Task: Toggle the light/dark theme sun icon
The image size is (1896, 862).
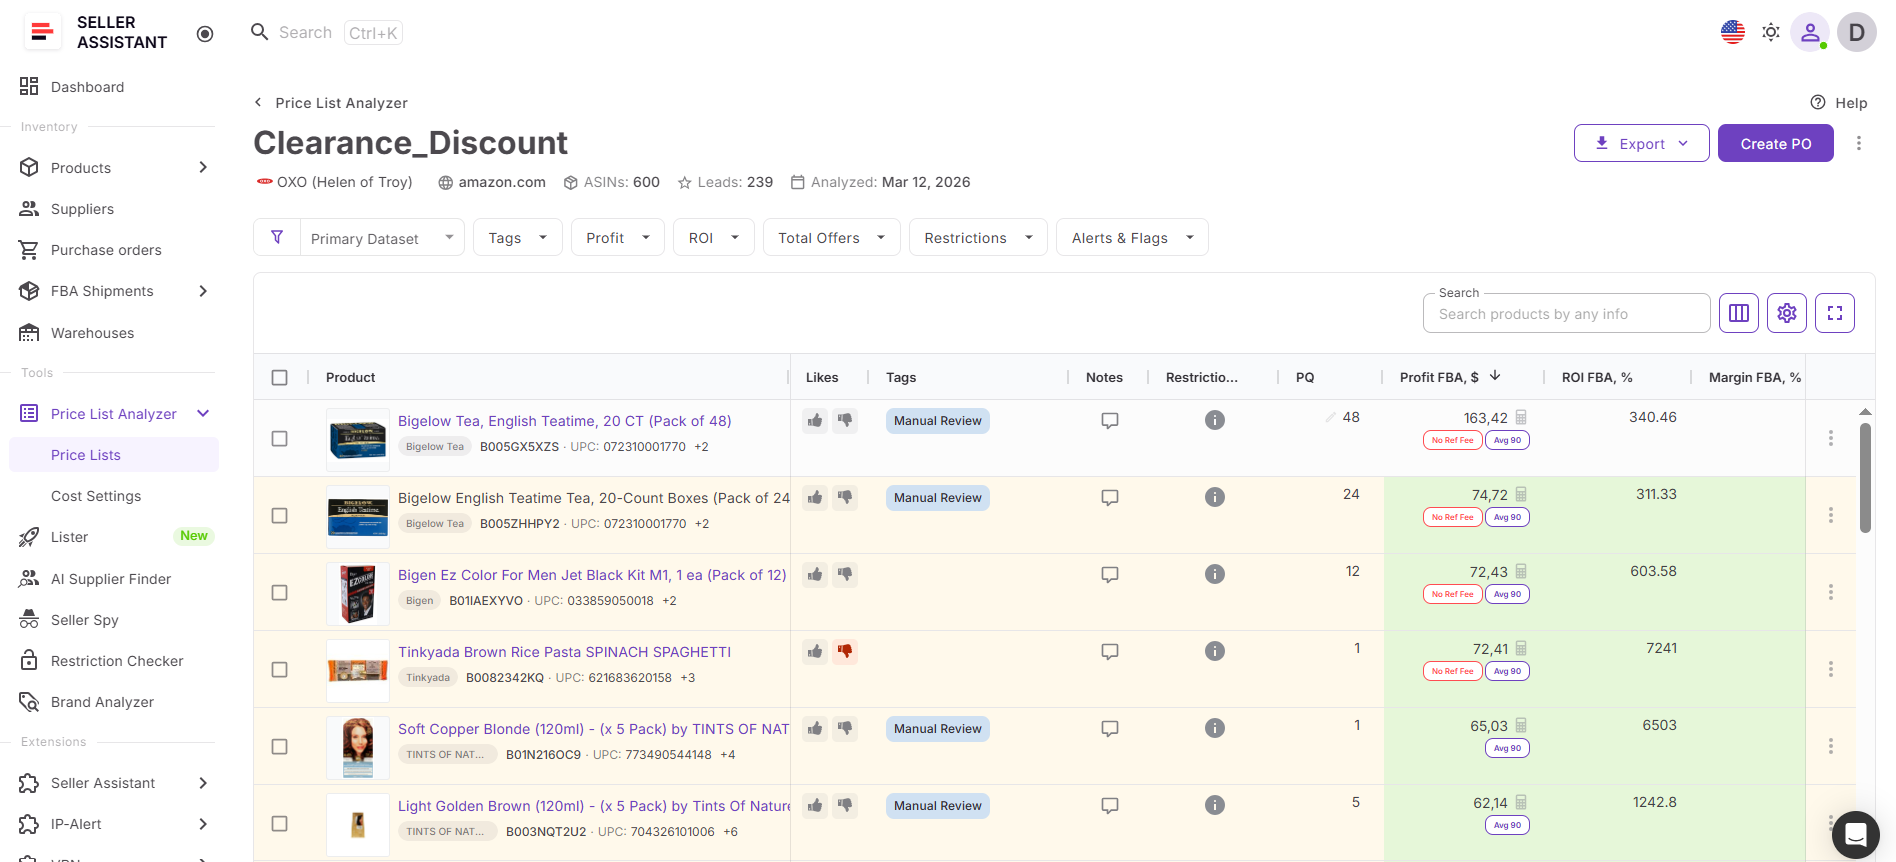Action: (1771, 32)
